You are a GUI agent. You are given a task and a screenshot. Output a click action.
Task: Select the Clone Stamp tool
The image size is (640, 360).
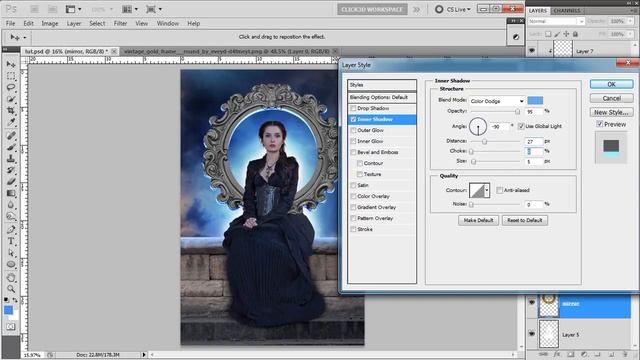point(11,158)
